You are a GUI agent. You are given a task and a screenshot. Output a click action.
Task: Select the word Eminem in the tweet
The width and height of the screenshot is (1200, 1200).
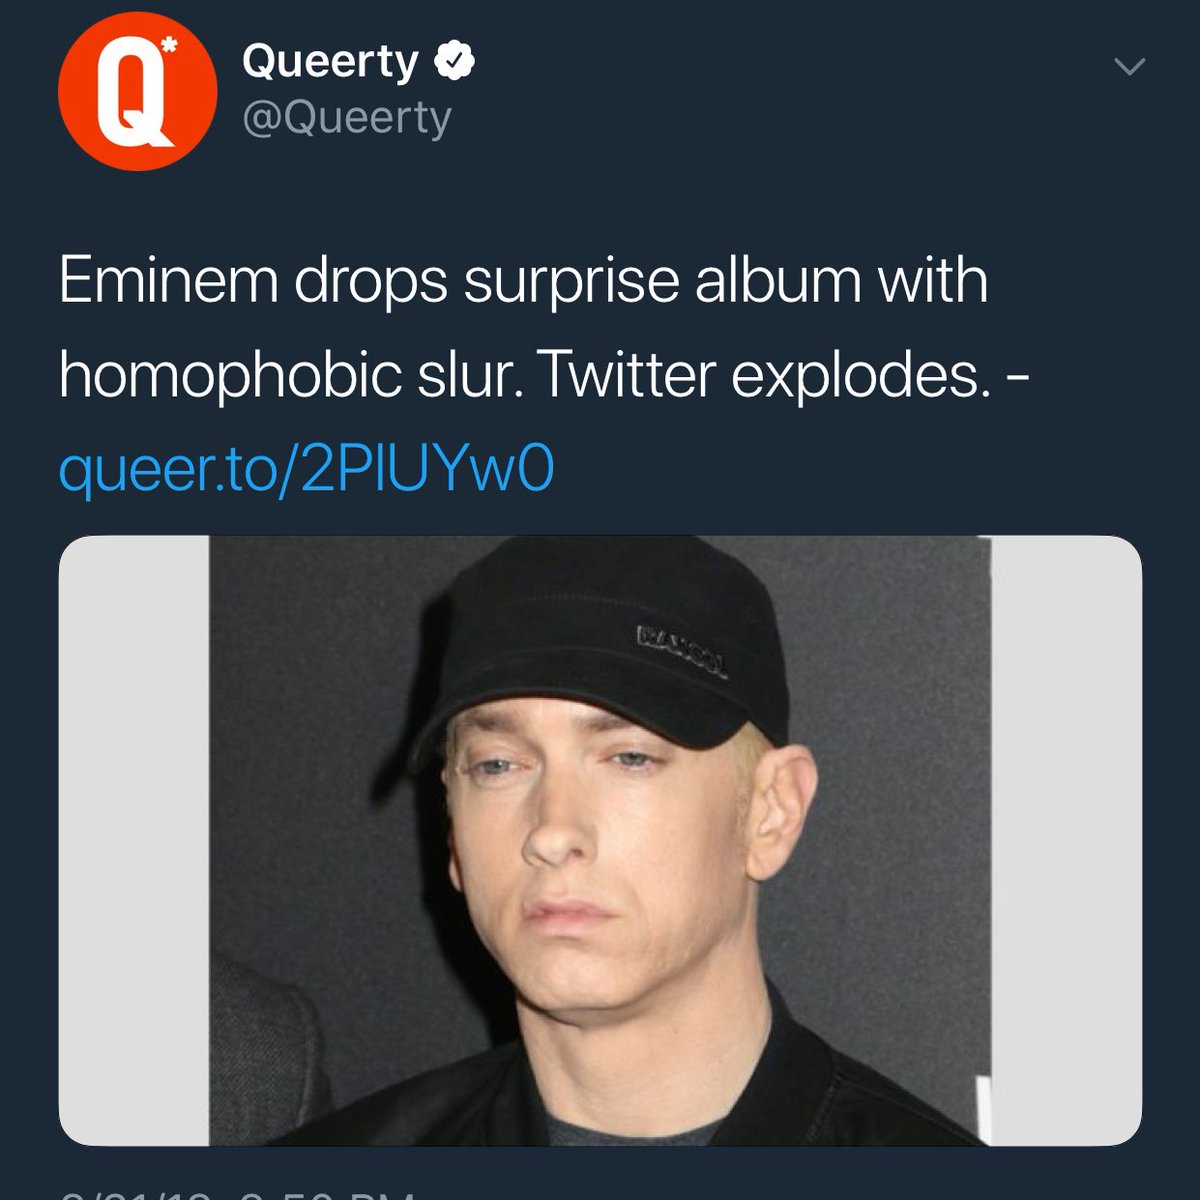[168, 280]
